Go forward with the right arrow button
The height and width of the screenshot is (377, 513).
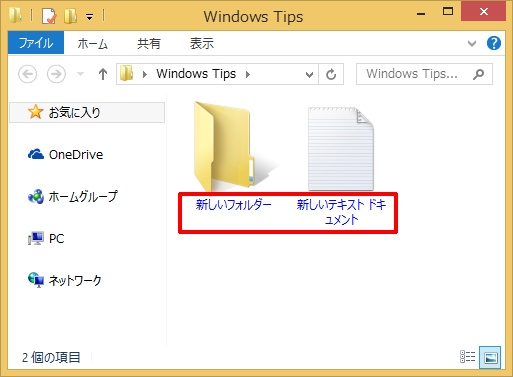pos(56,74)
